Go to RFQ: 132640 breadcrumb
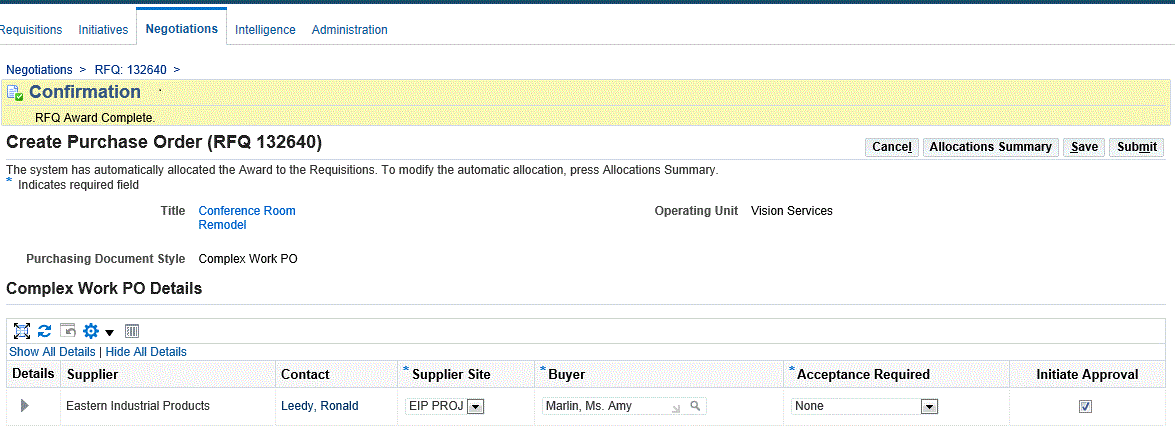 [132, 70]
